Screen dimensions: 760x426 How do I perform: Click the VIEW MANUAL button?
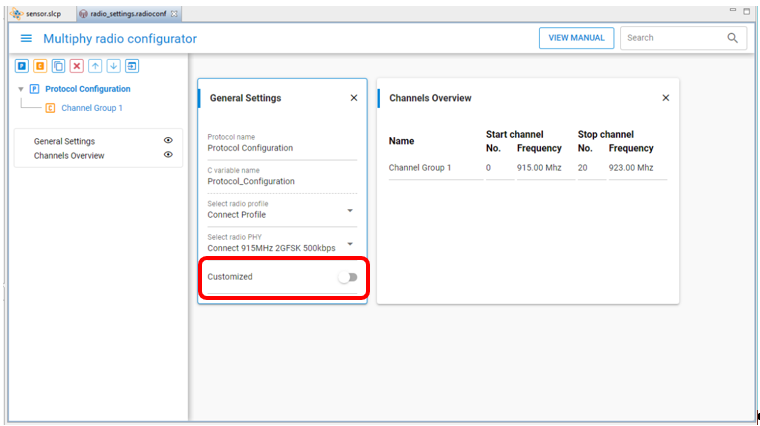click(576, 38)
